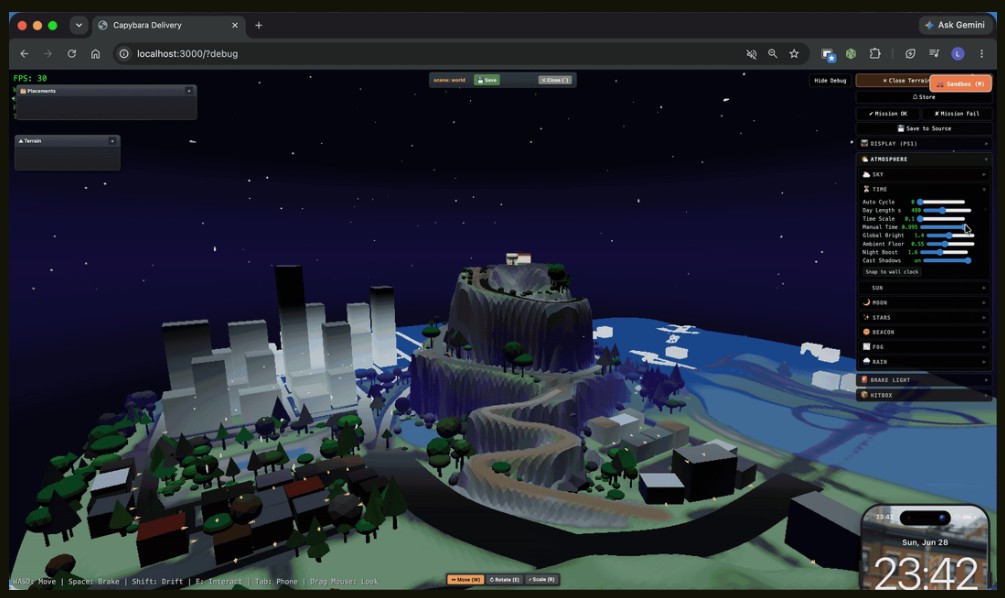Screen dimensions: 1005x598
Task: Click the 'scene: world' label
Action: 449,80
